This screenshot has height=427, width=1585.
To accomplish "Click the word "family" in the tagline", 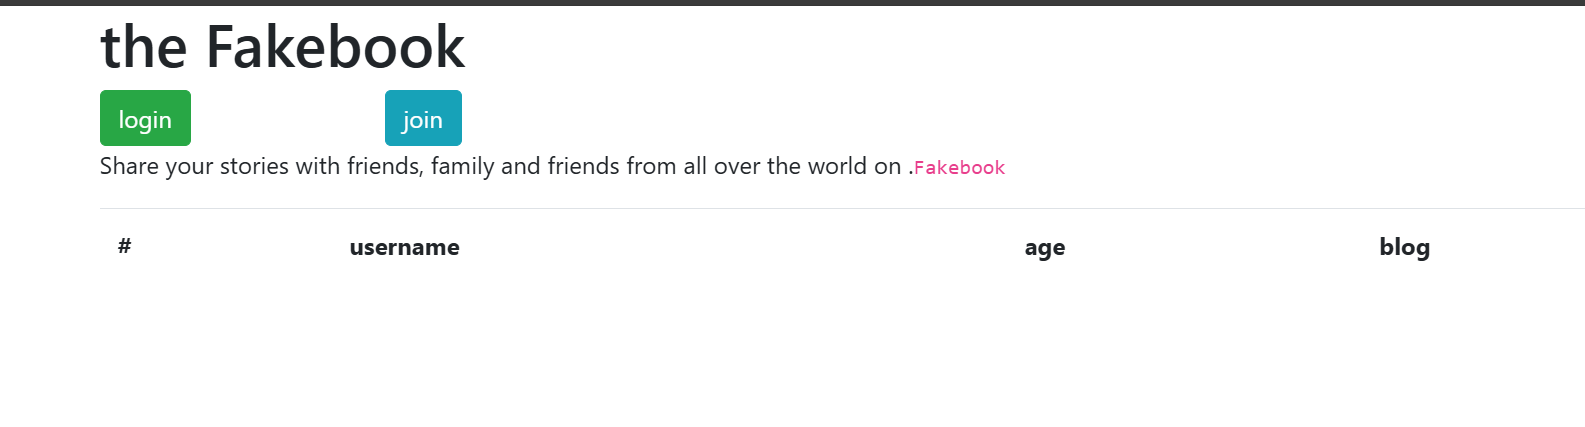I will pyautogui.click(x=462, y=166).
